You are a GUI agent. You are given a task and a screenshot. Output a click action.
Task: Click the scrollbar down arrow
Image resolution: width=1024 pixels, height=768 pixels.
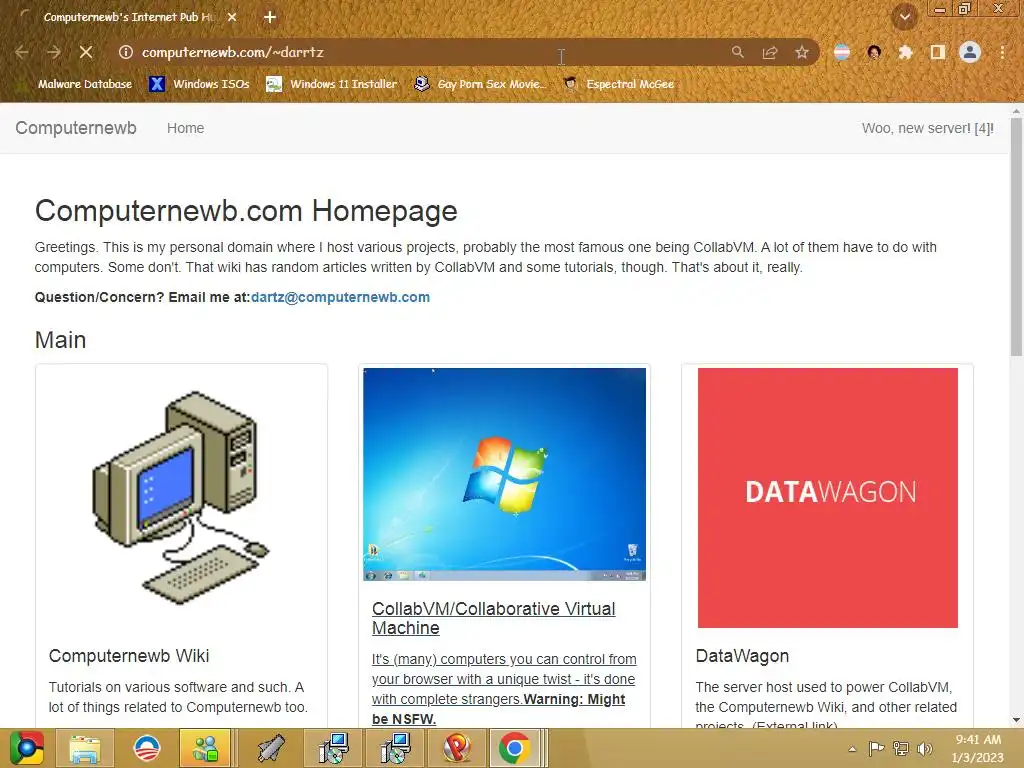tap(1016, 719)
